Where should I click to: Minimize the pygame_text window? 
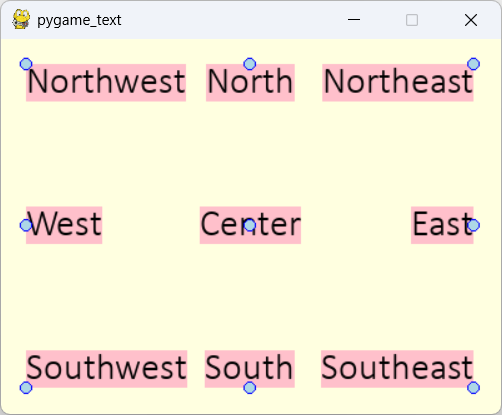pos(354,20)
